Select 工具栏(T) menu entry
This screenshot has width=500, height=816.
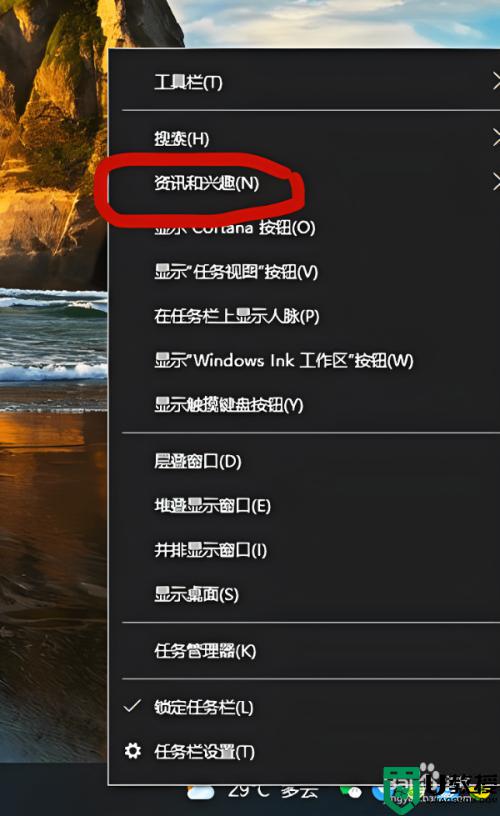304,82
